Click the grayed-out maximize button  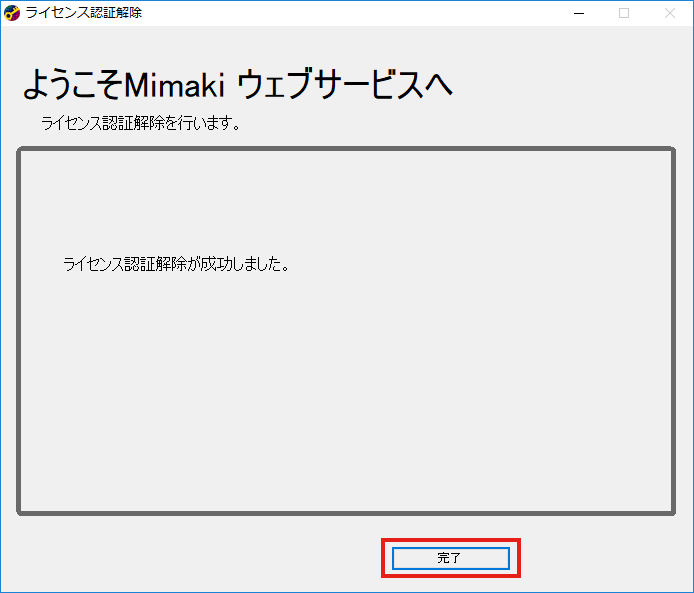[x=624, y=13]
